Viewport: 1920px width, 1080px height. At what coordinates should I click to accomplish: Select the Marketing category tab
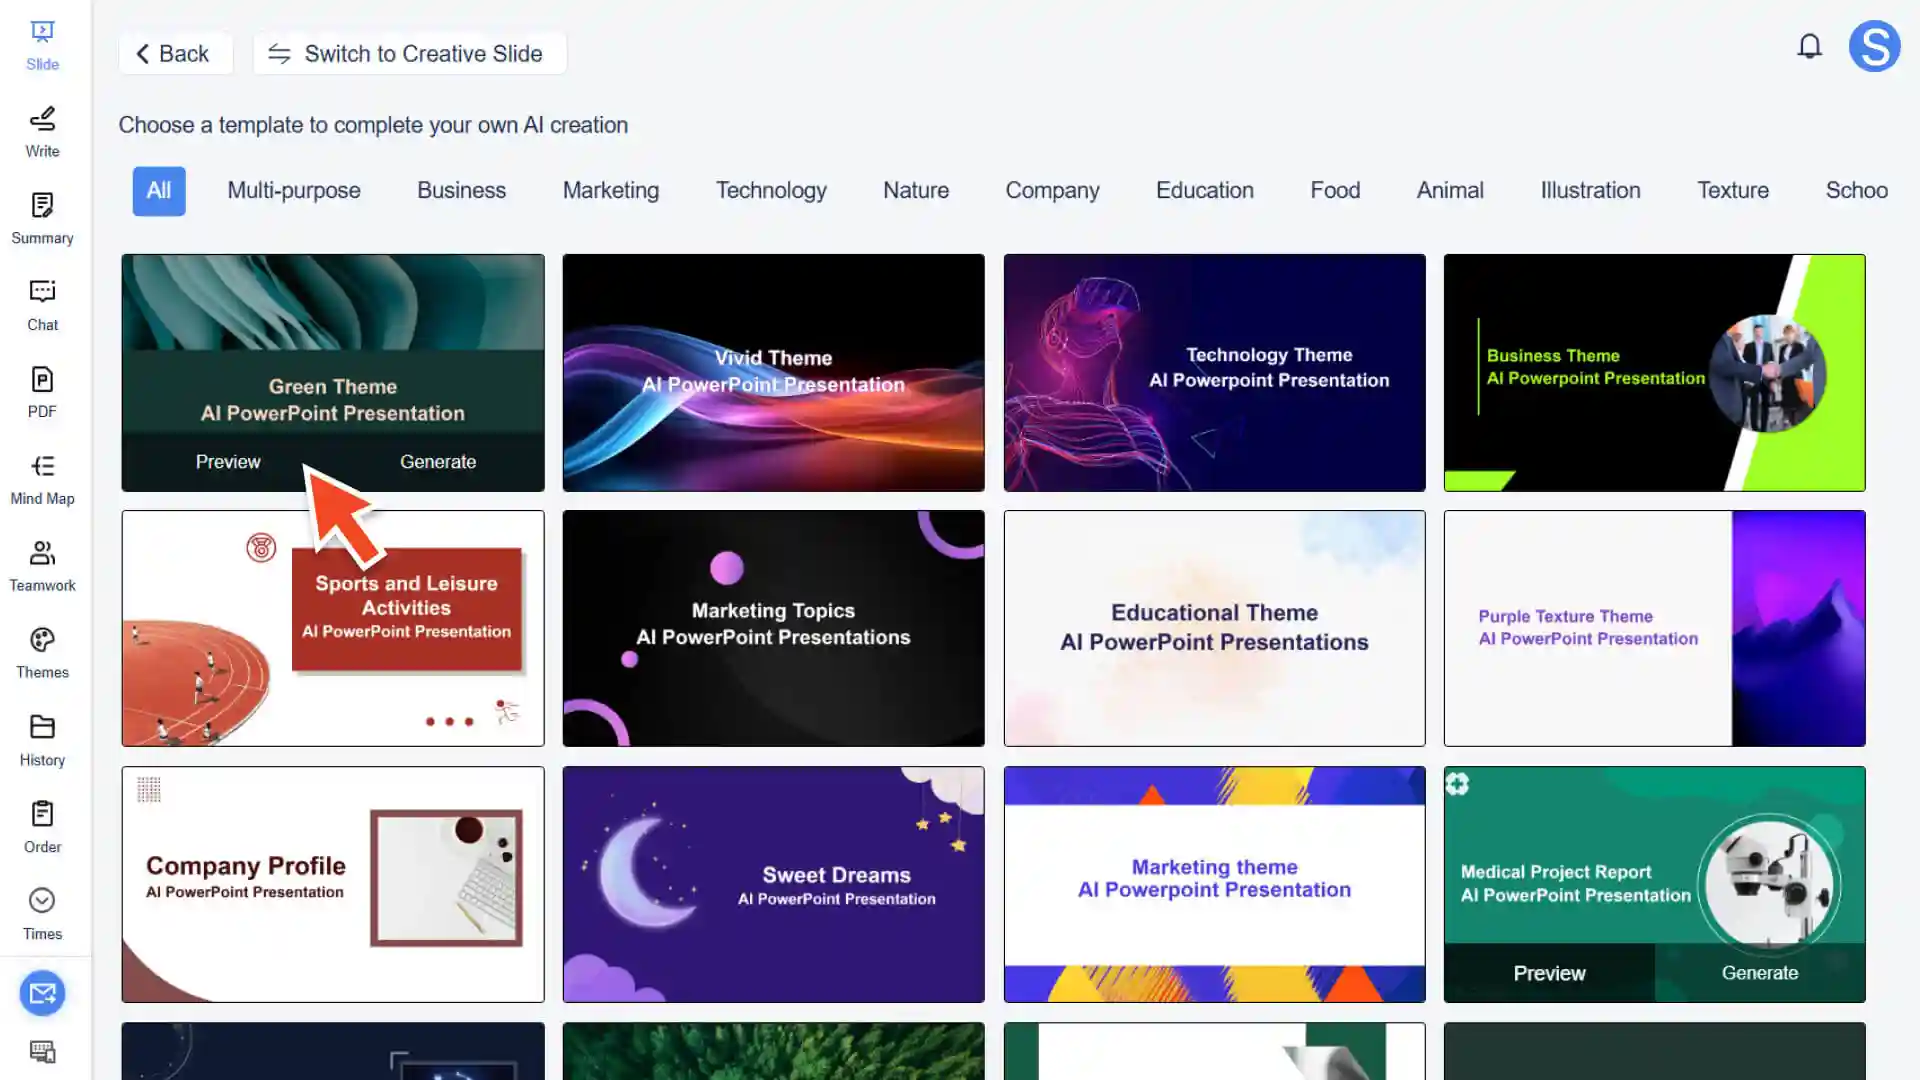click(x=611, y=191)
